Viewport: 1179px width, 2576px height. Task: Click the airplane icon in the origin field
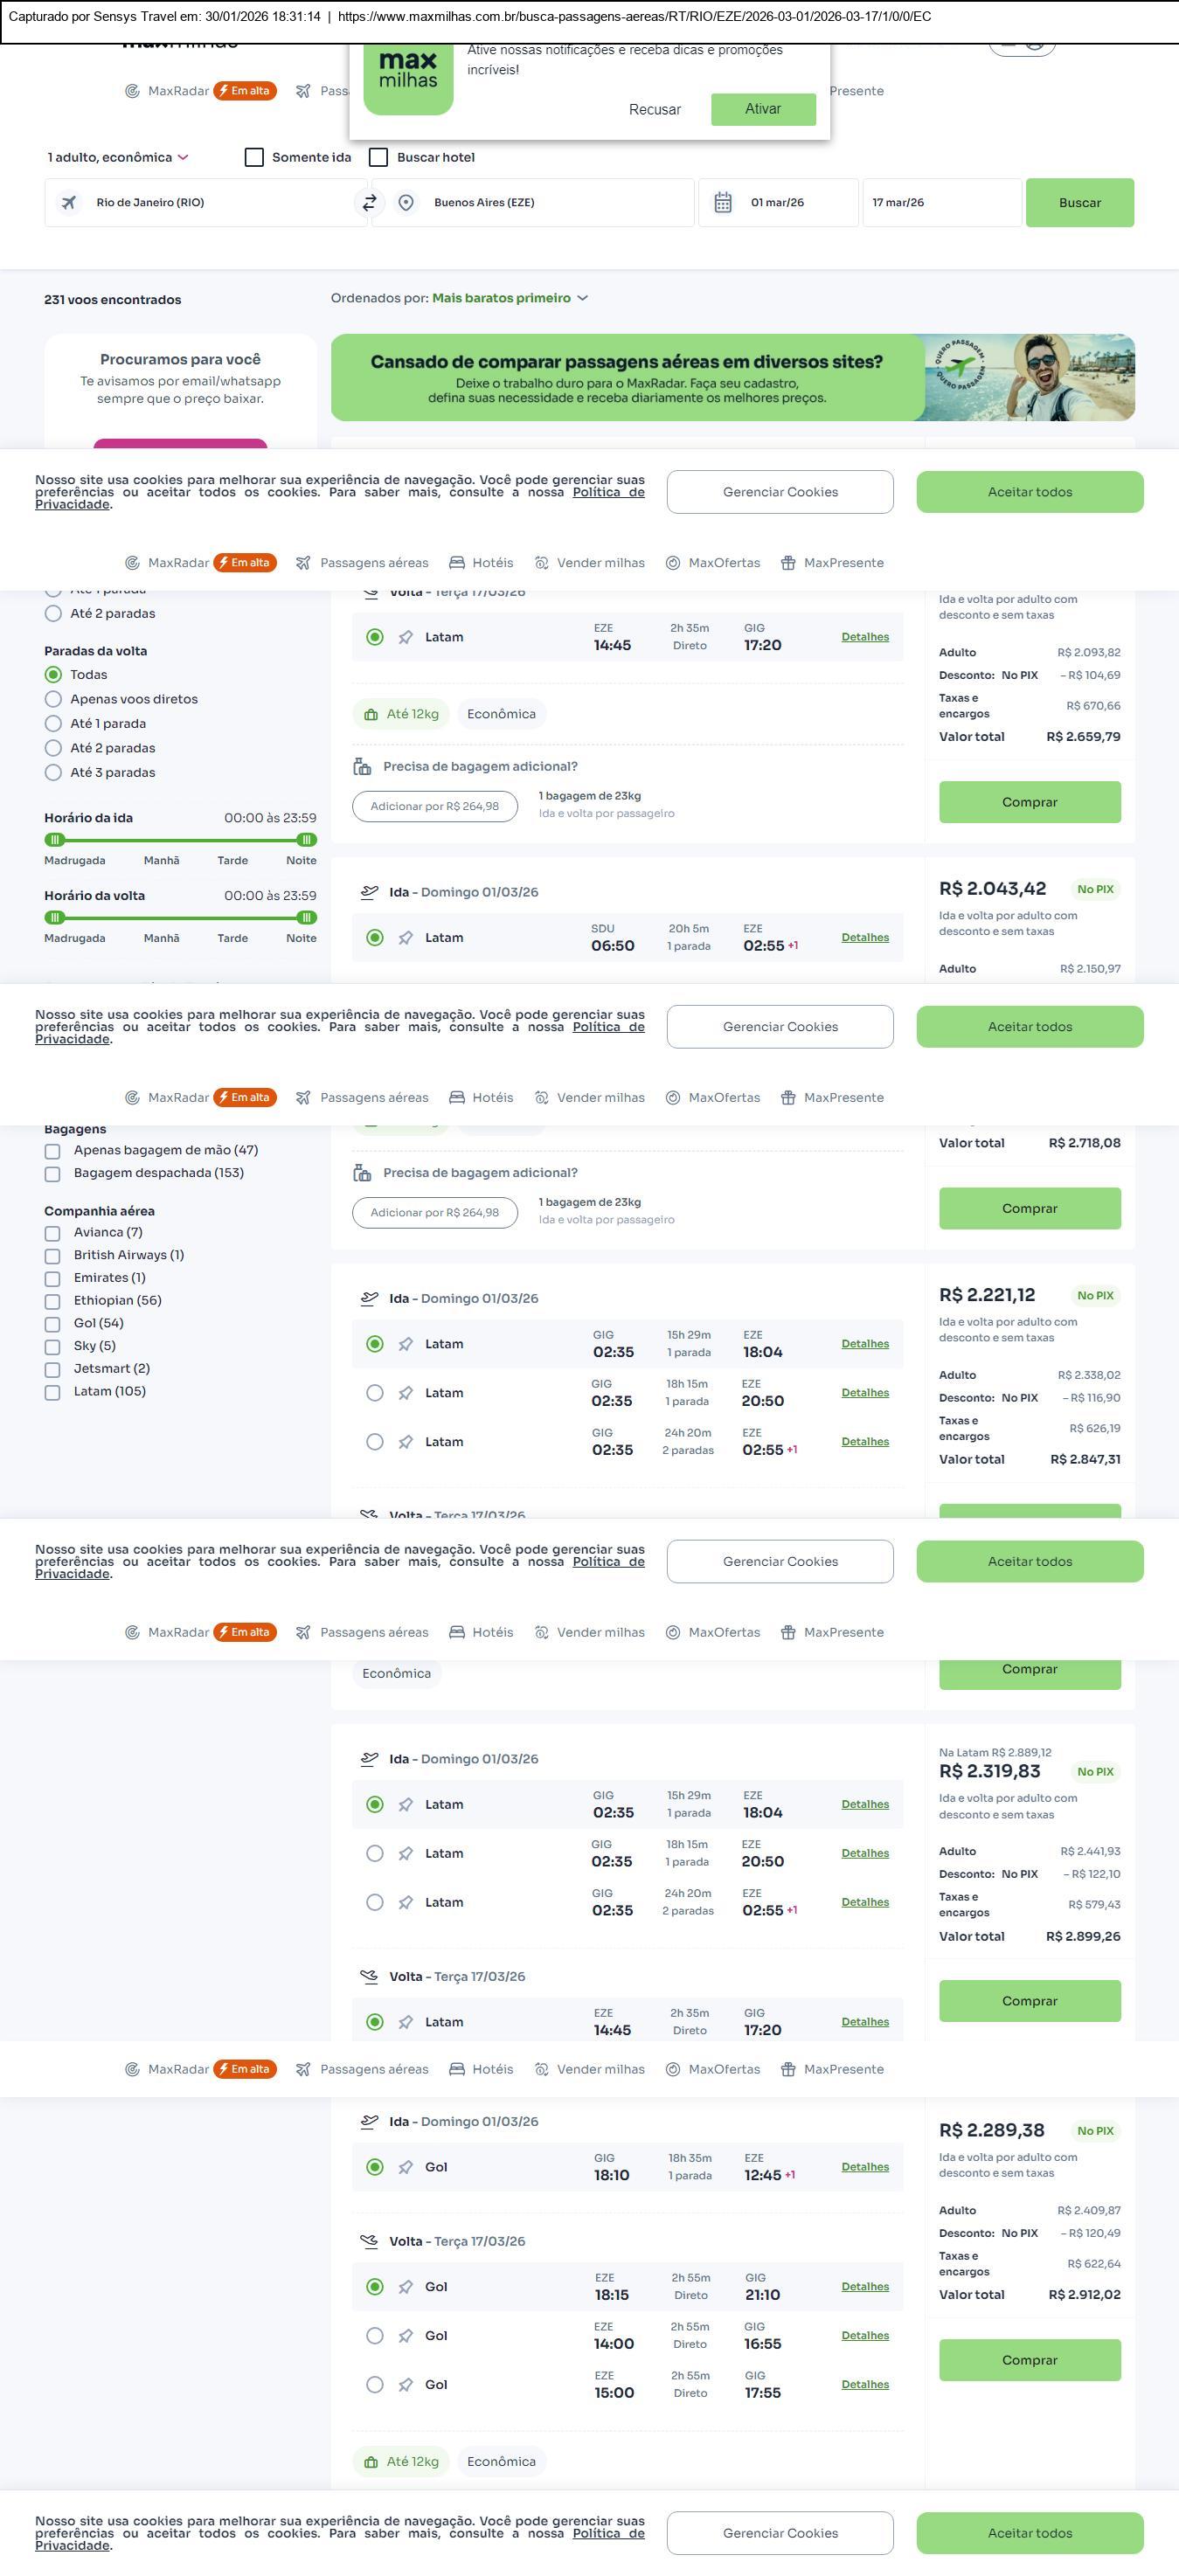click(x=69, y=203)
